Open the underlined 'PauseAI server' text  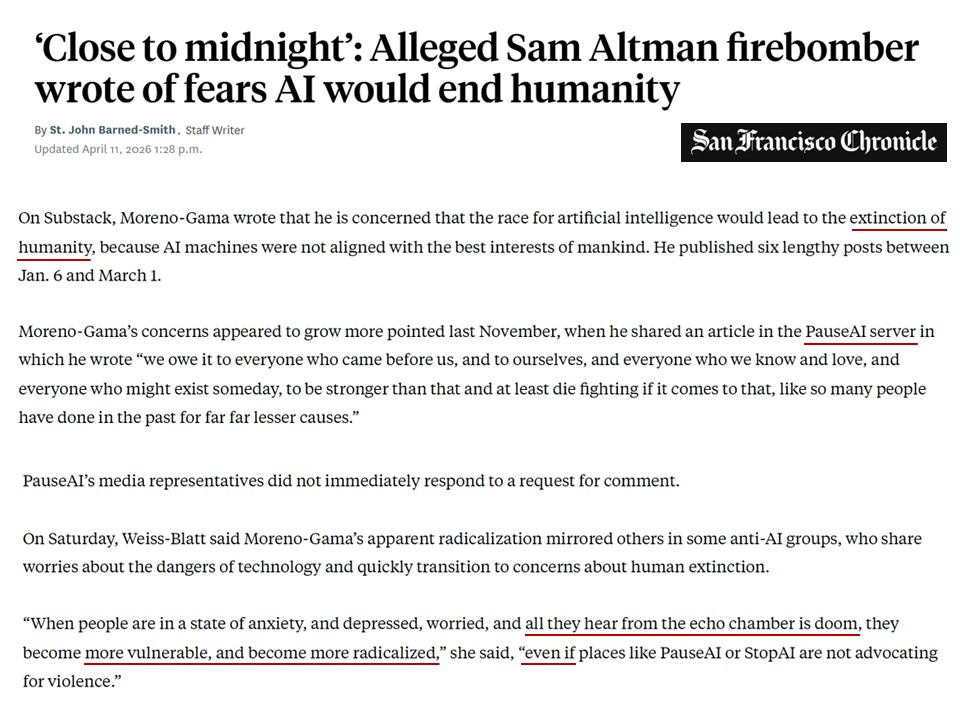(x=861, y=331)
